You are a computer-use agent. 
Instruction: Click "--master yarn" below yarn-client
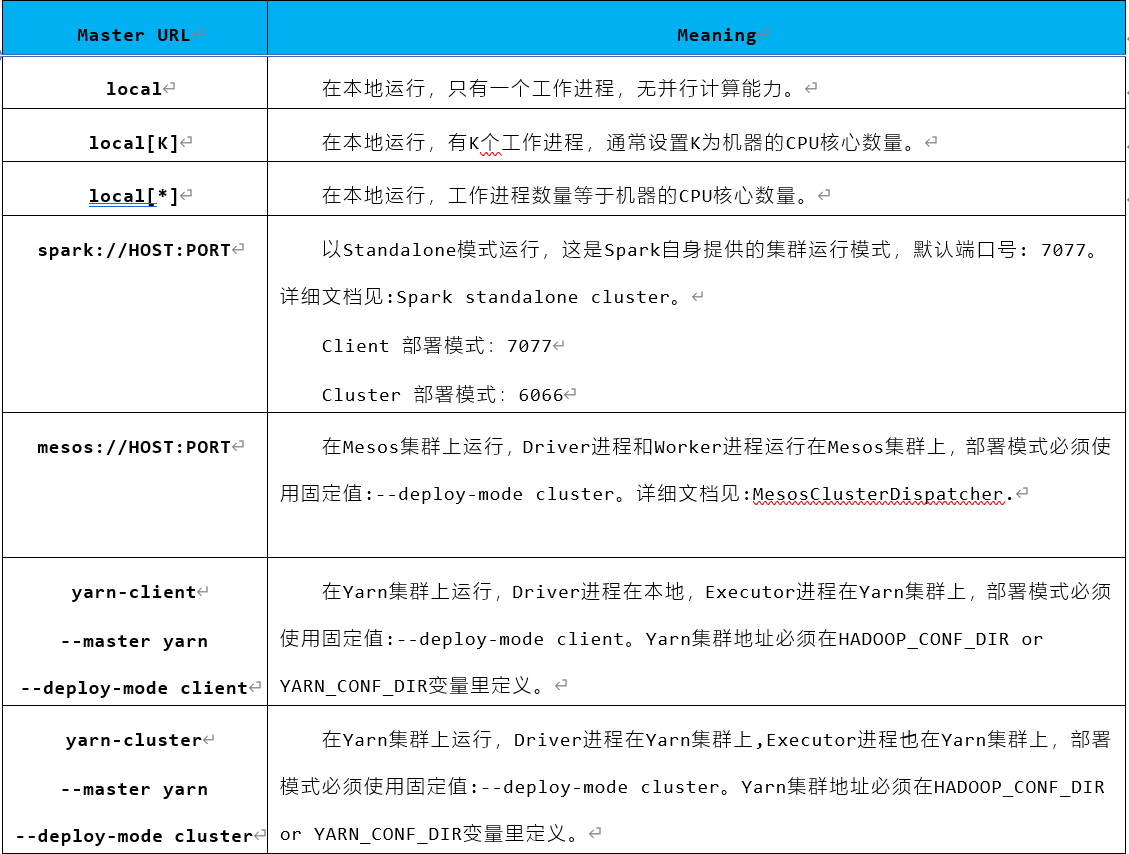134,641
